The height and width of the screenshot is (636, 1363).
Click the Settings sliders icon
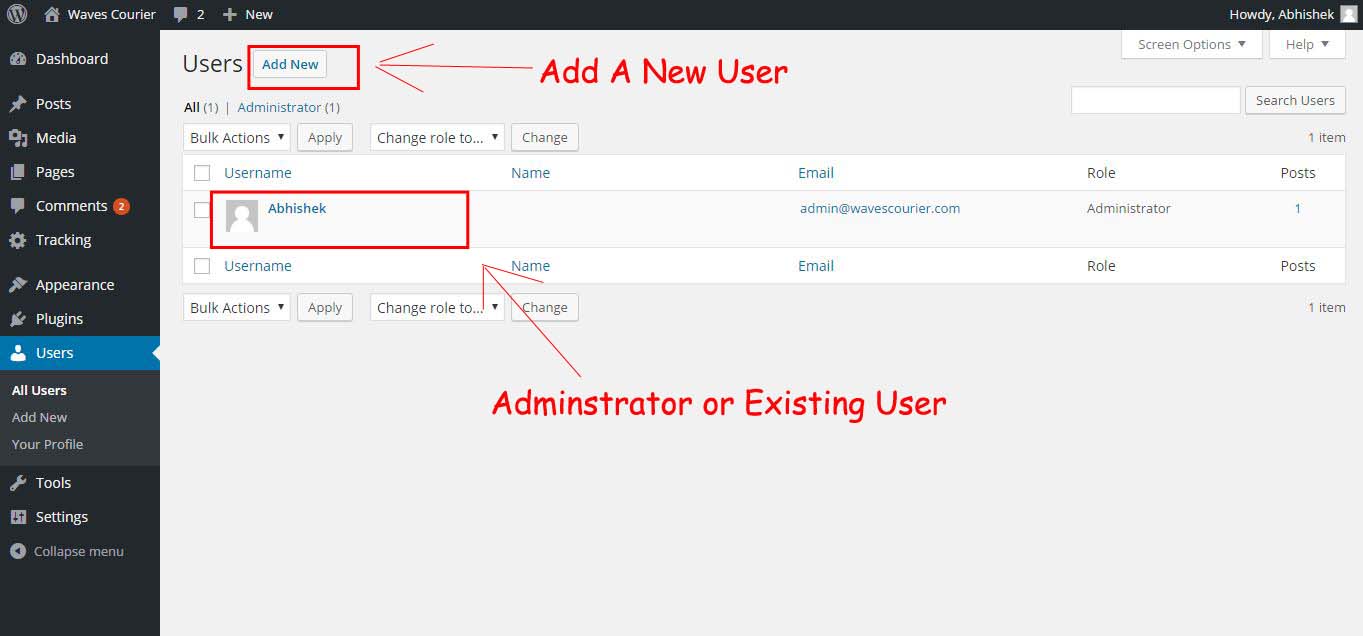(x=18, y=517)
